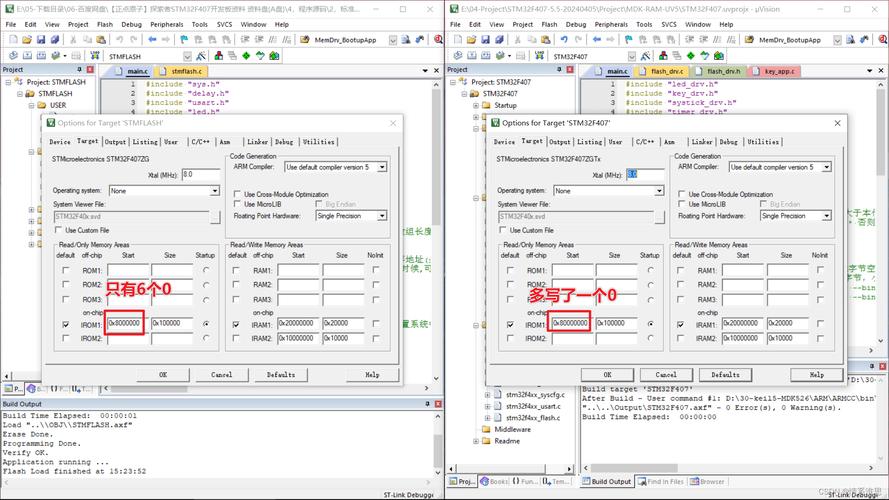Check IRAM1 NoInit box in STM32F407 options dialog

tap(820, 323)
